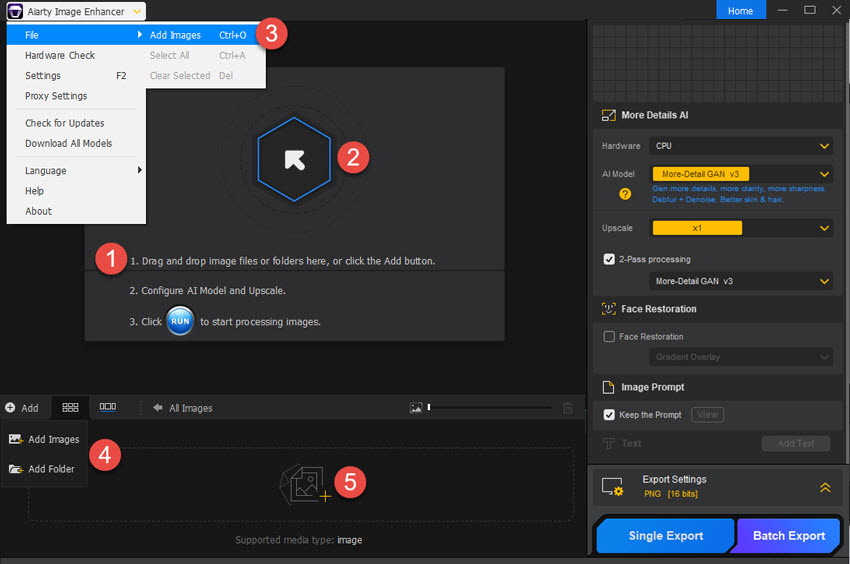Enable the Face Restoration checkbox
The width and height of the screenshot is (850, 564).
(x=609, y=337)
